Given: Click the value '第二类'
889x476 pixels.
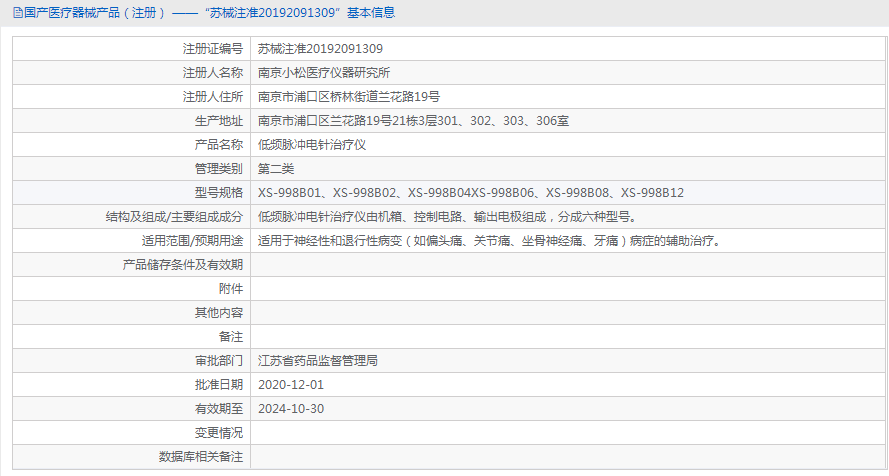Looking at the screenshot, I should coord(276,169).
